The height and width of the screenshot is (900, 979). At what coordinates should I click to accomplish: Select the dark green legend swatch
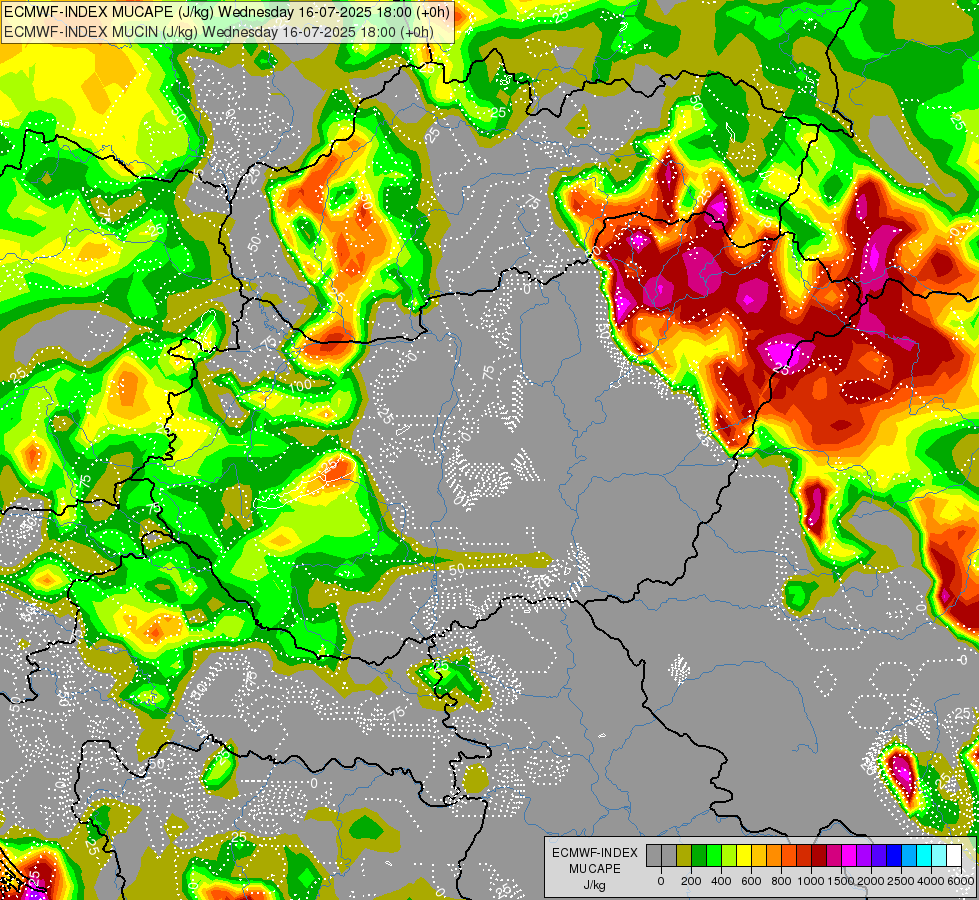[699, 855]
